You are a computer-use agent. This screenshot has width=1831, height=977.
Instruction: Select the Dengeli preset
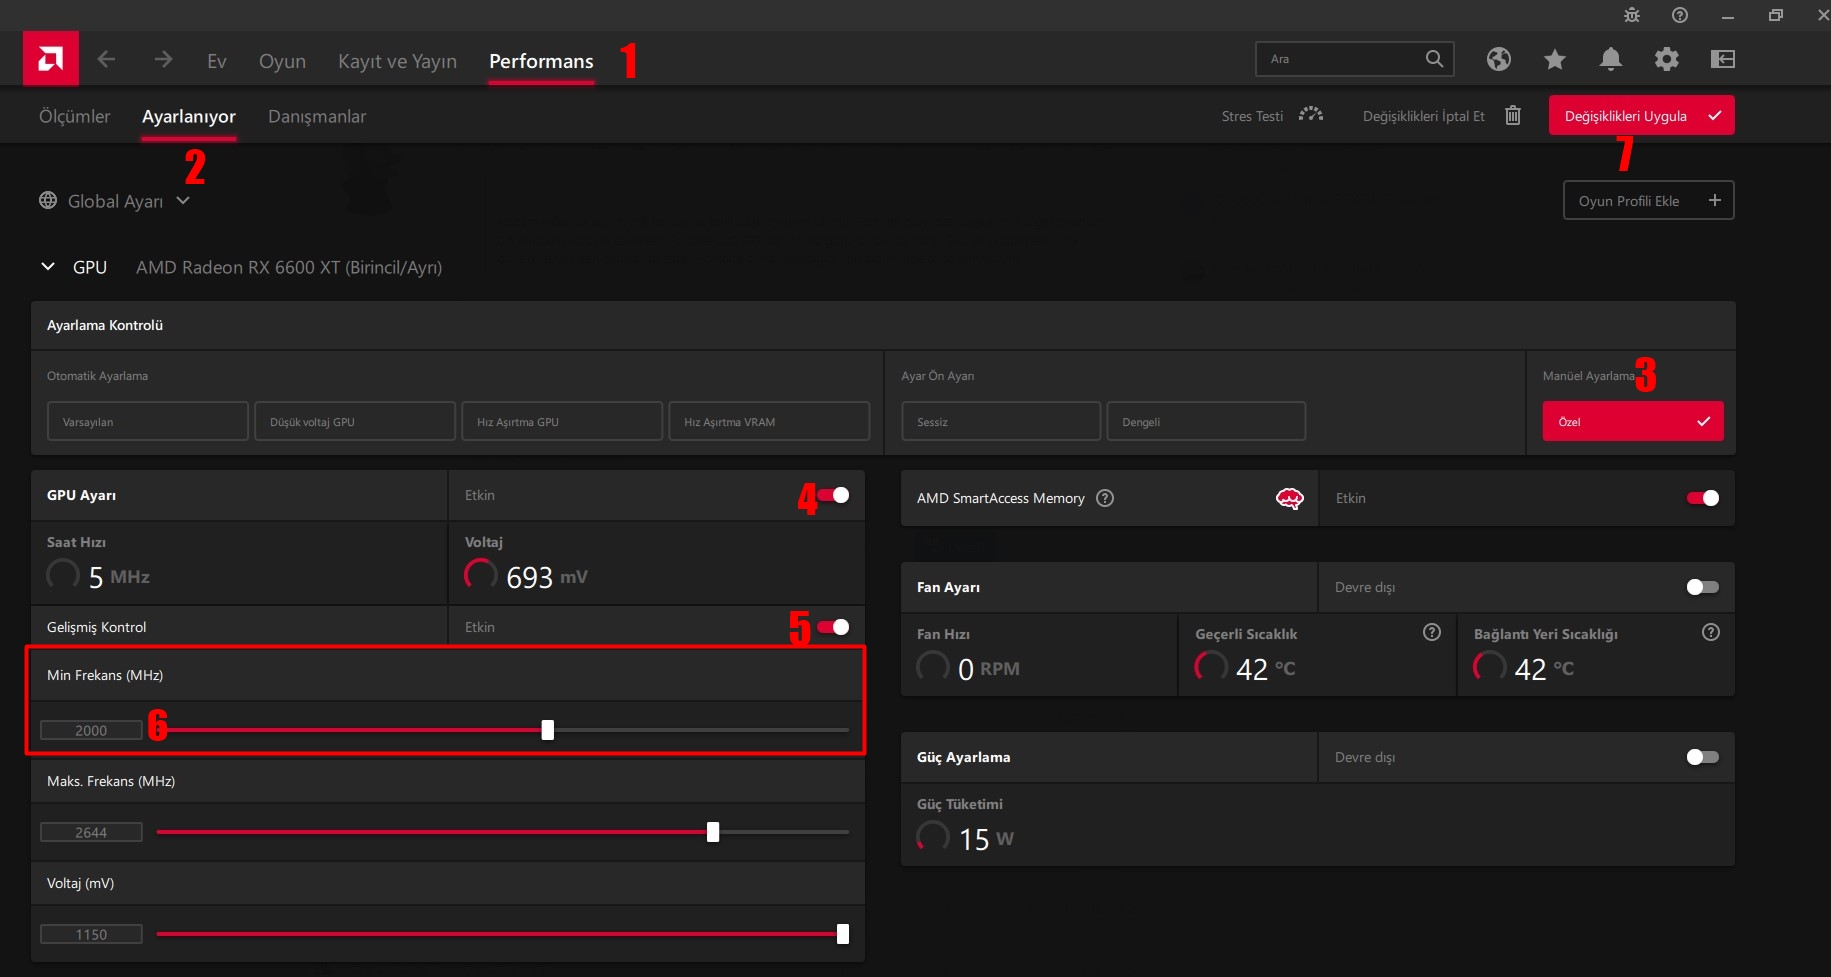(x=1206, y=421)
